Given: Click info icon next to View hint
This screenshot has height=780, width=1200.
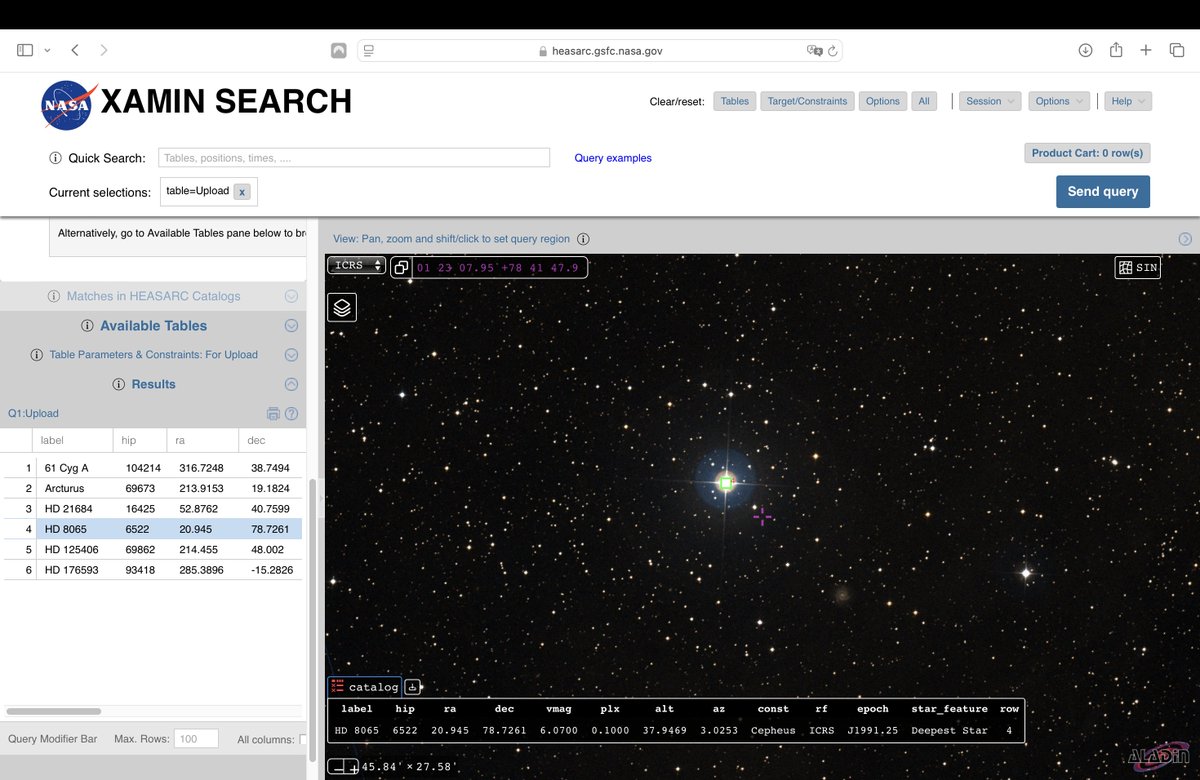Looking at the screenshot, I should (583, 239).
